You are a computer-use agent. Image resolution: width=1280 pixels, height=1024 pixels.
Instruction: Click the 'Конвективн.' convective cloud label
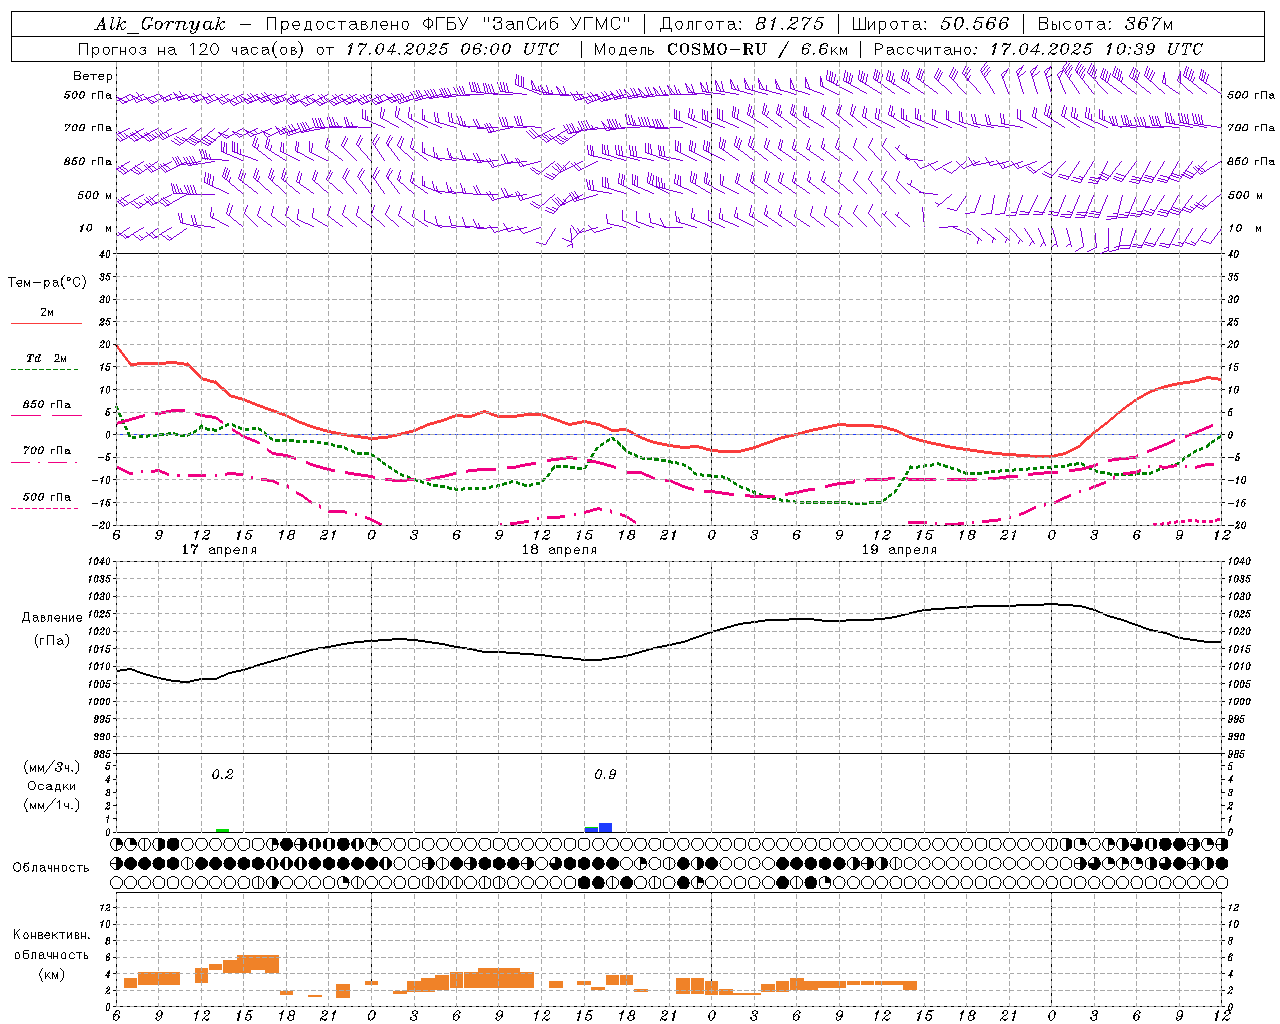pyautogui.click(x=52, y=935)
